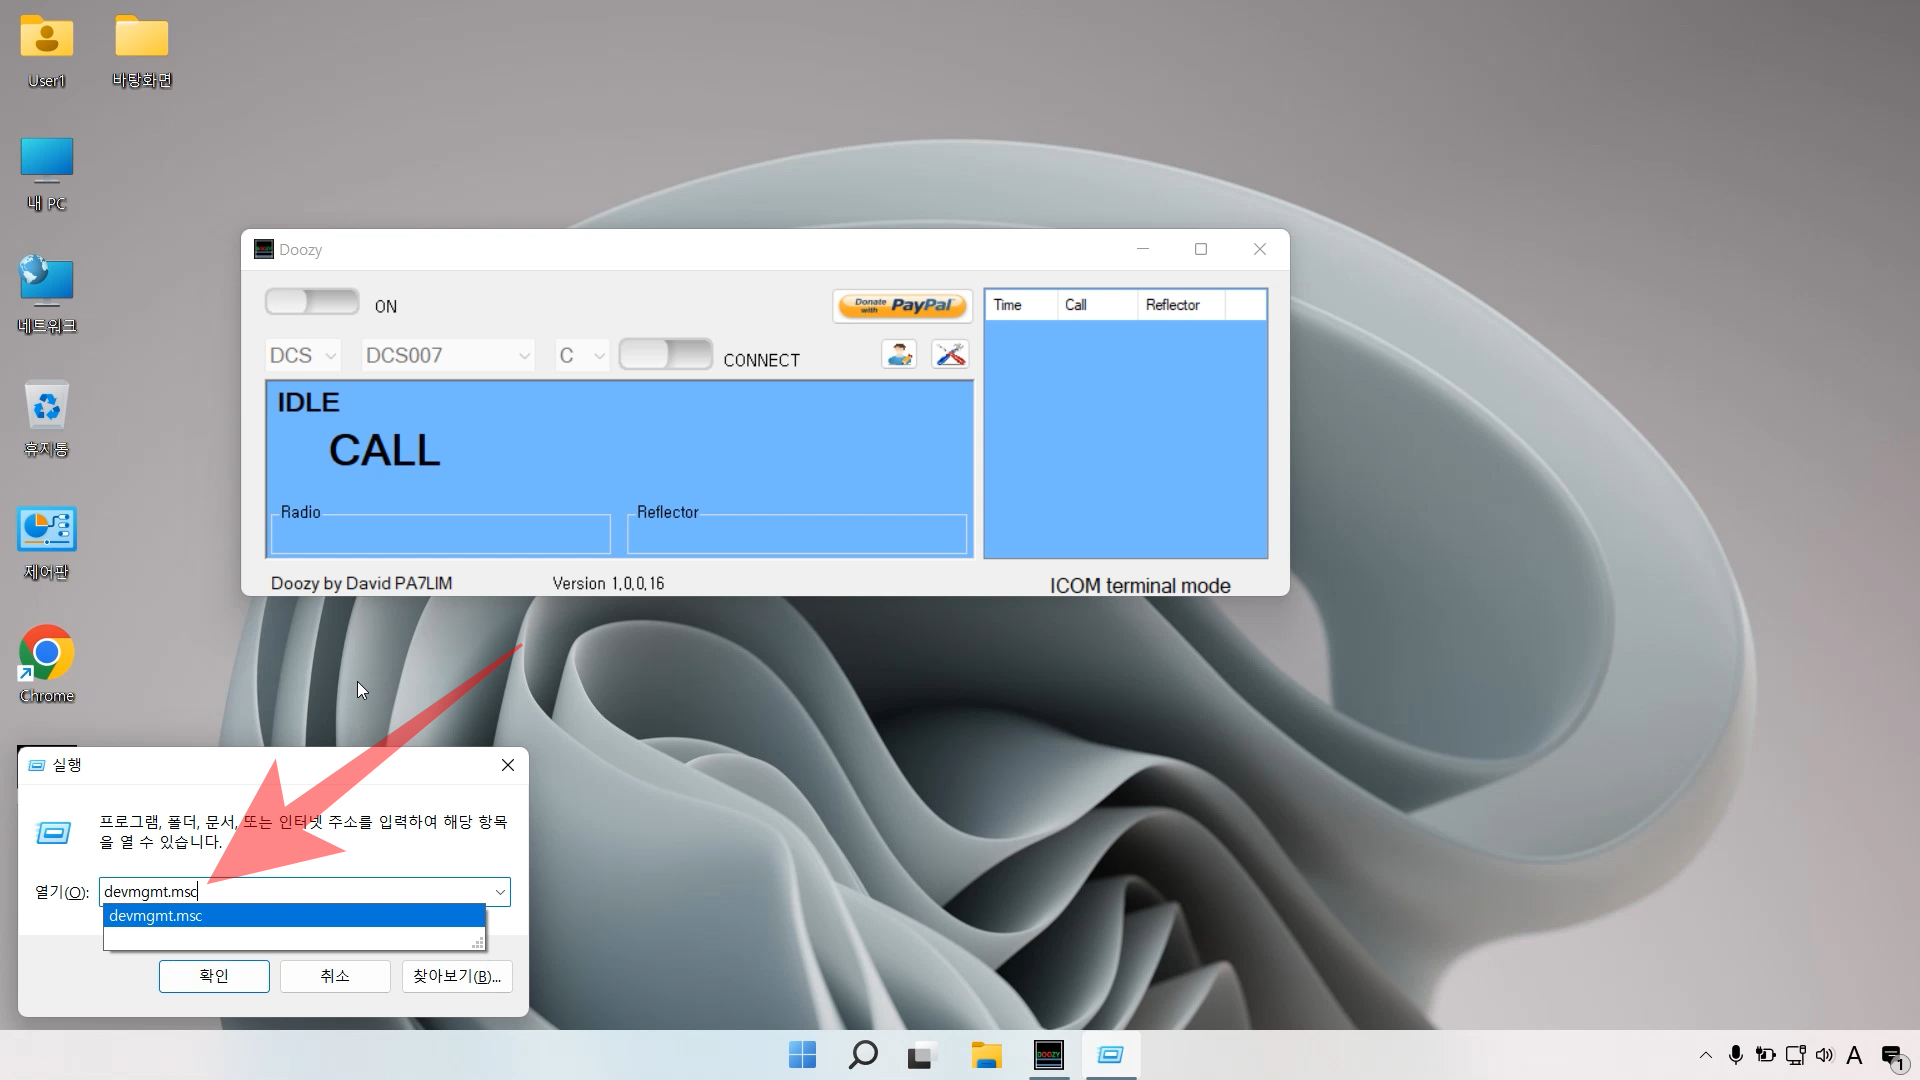1920x1080 pixels.
Task: Click the Reflector column header
Action: pyautogui.click(x=1180, y=305)
